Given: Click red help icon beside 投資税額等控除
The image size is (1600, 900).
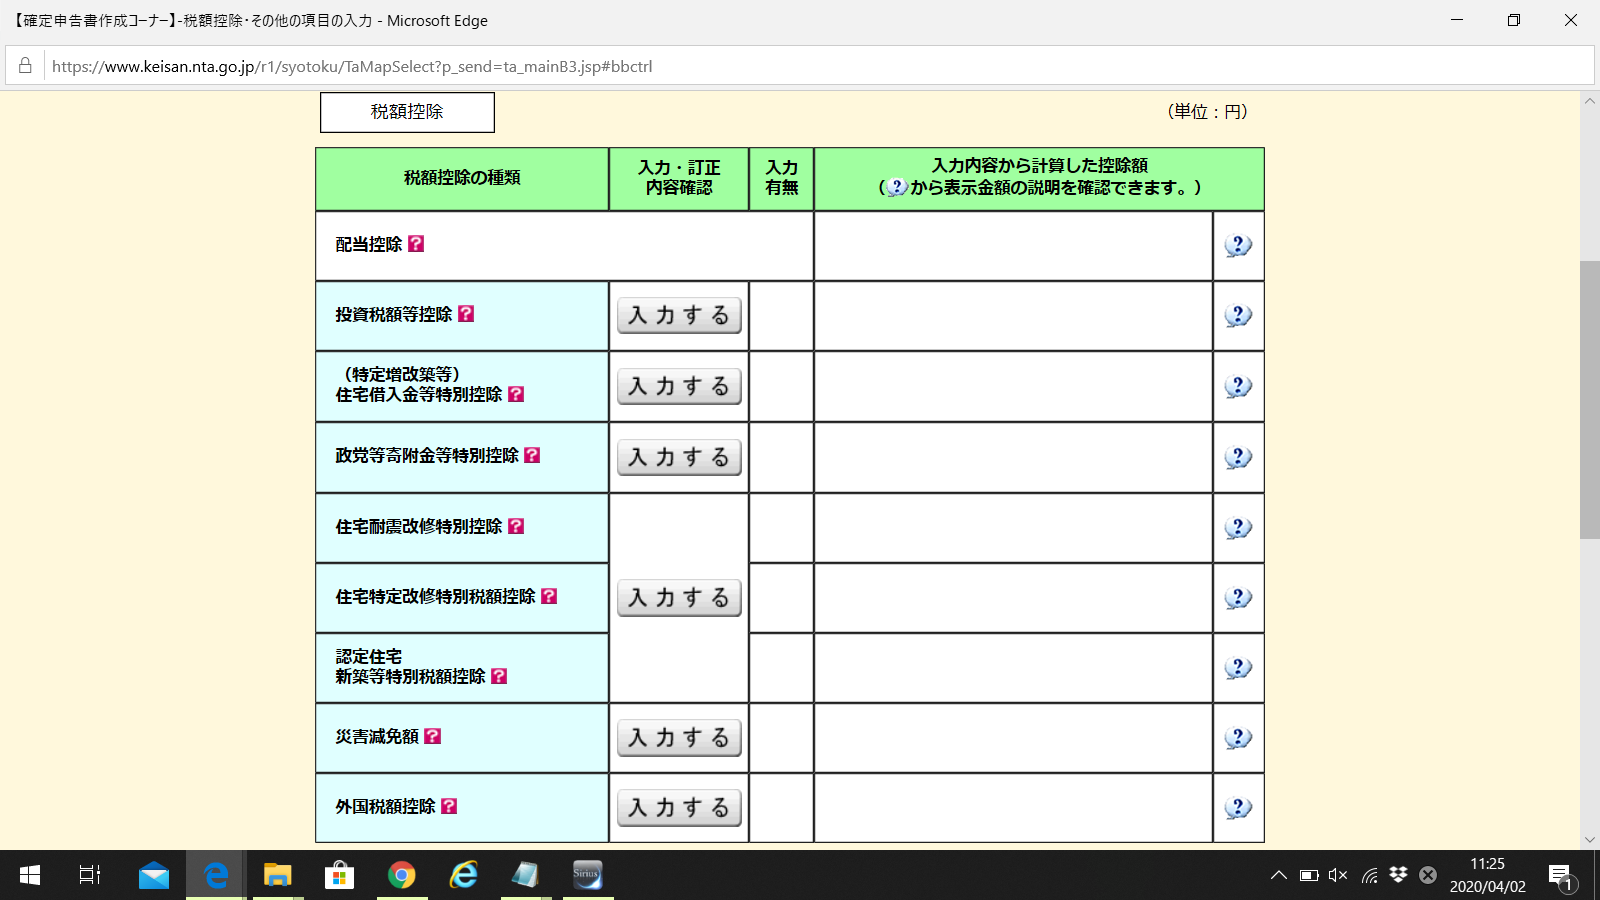Looking at the screenshot, I should (x=466, y=314).
